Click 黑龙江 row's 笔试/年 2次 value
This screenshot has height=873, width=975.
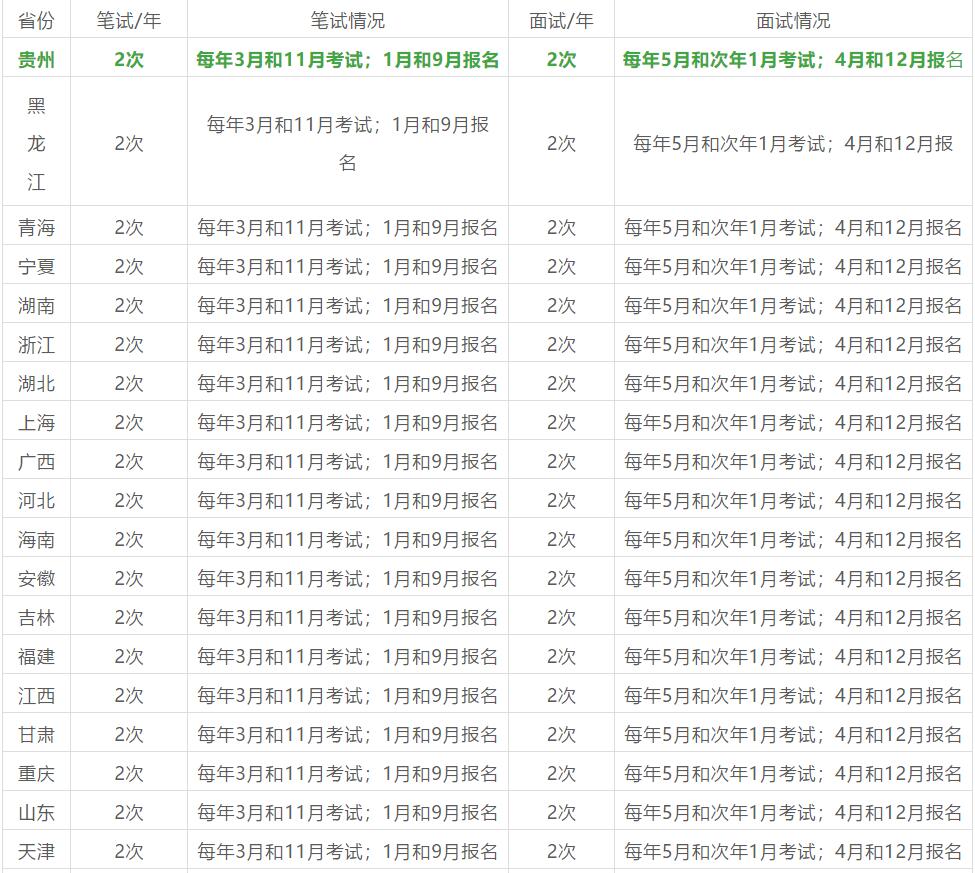(x=129, y=144)
